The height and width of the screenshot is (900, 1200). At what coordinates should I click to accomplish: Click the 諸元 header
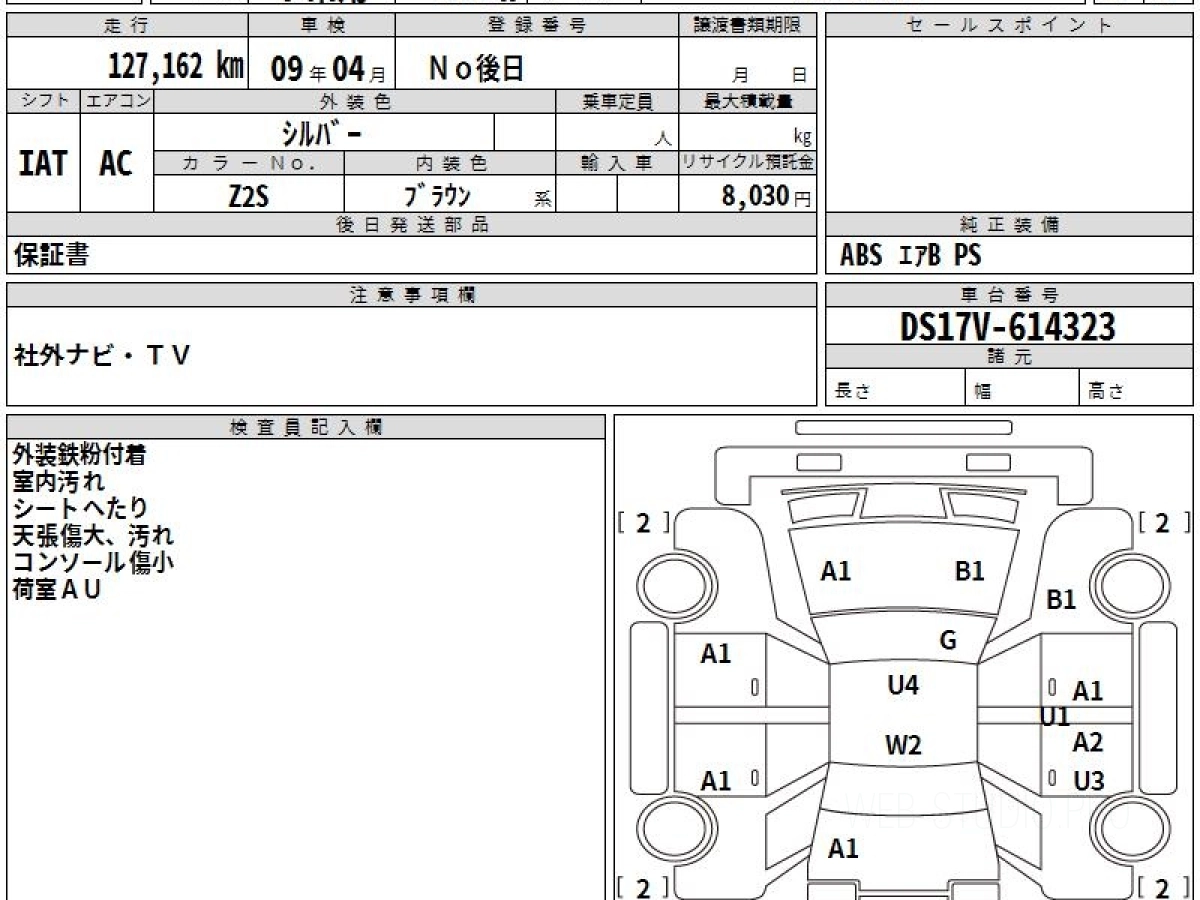(1009, 357)
